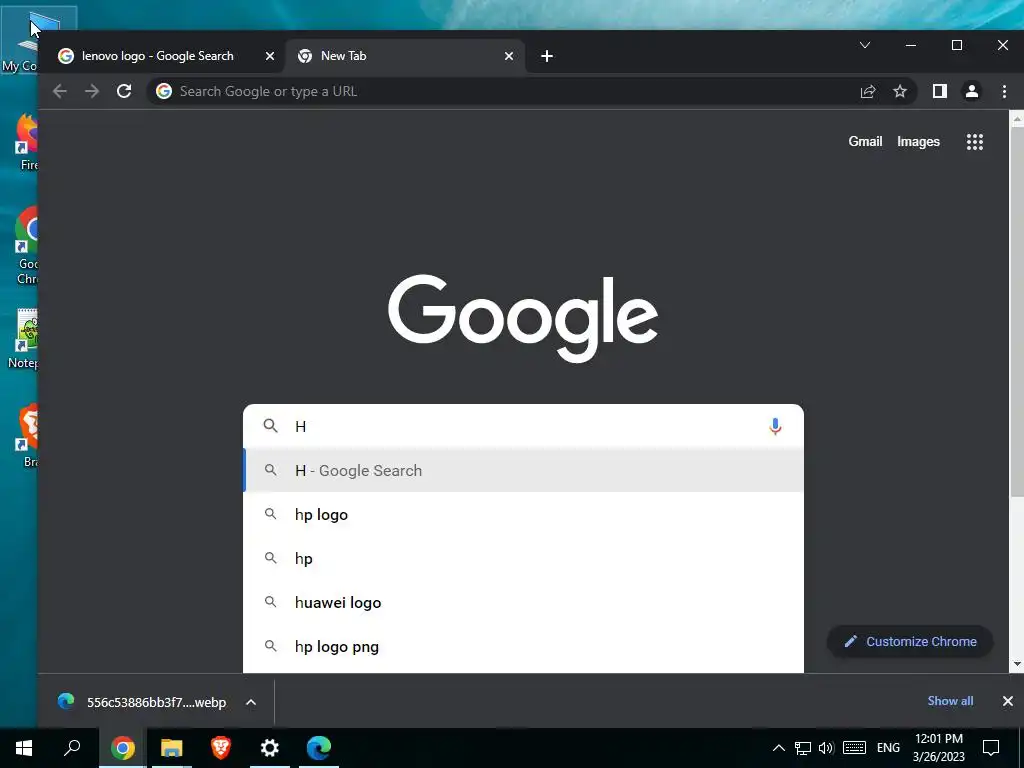
Task: Click in the Google search box
Action: 522,426
